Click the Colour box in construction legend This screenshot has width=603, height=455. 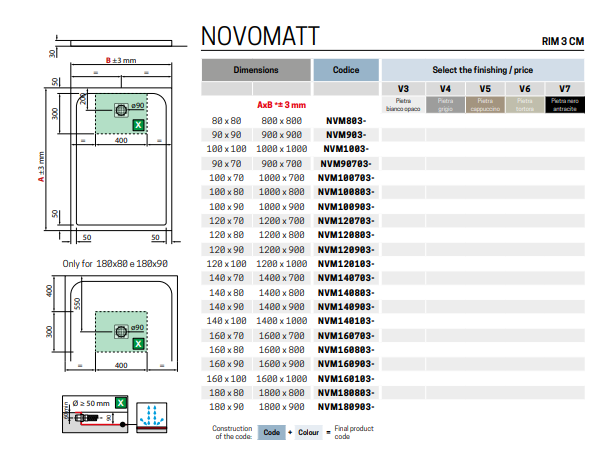309,432
